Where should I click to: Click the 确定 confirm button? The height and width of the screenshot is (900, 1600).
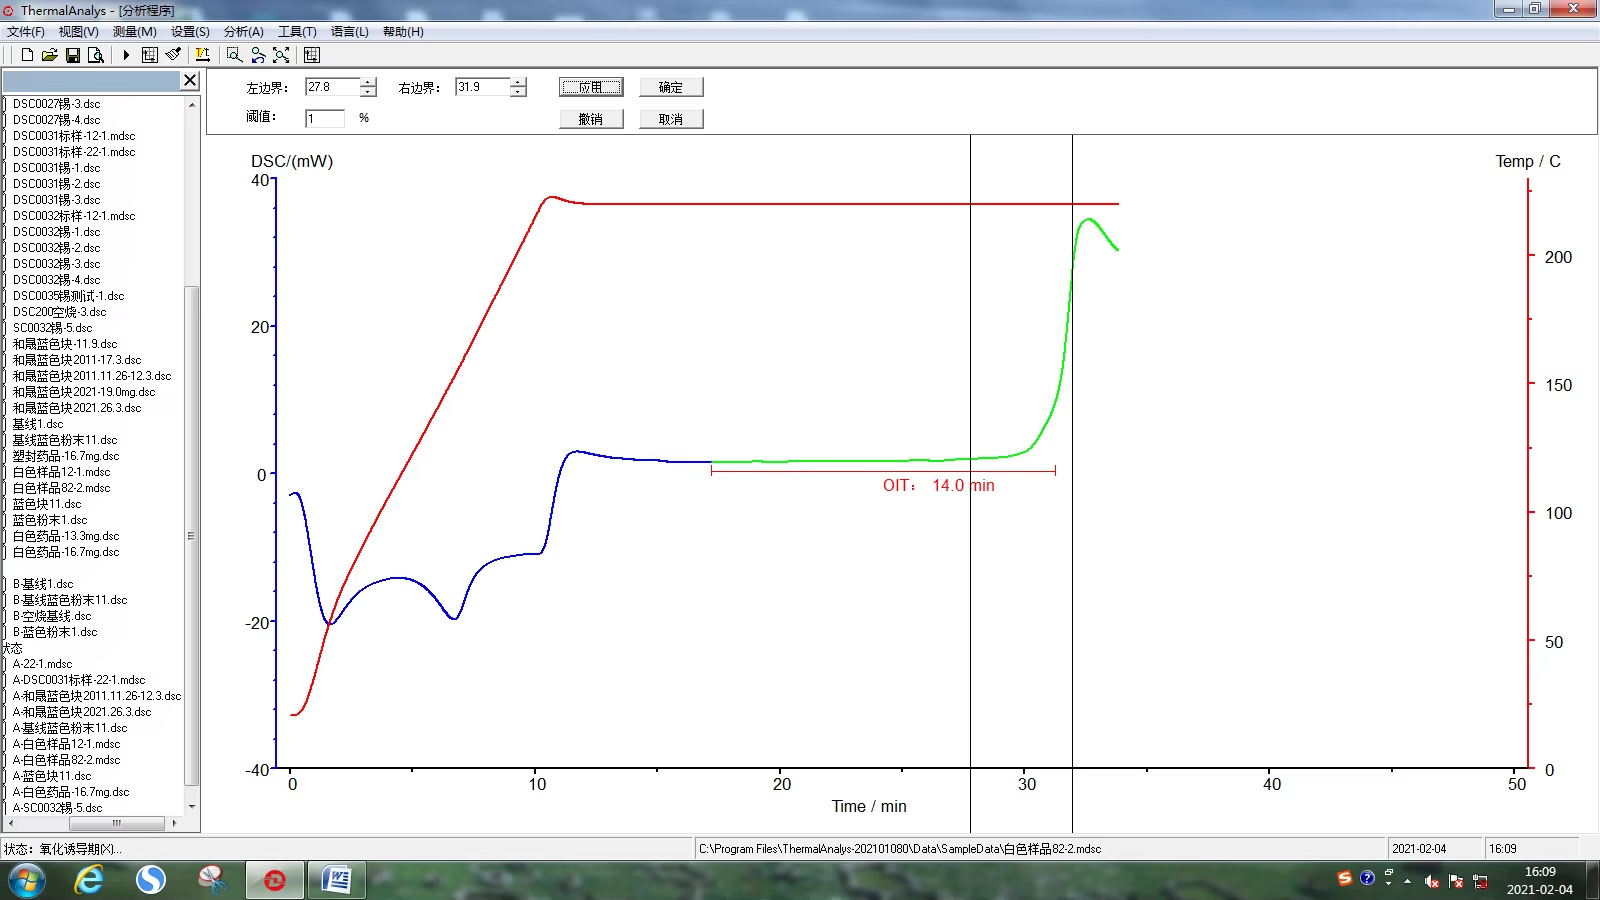[x=671, y=87]
